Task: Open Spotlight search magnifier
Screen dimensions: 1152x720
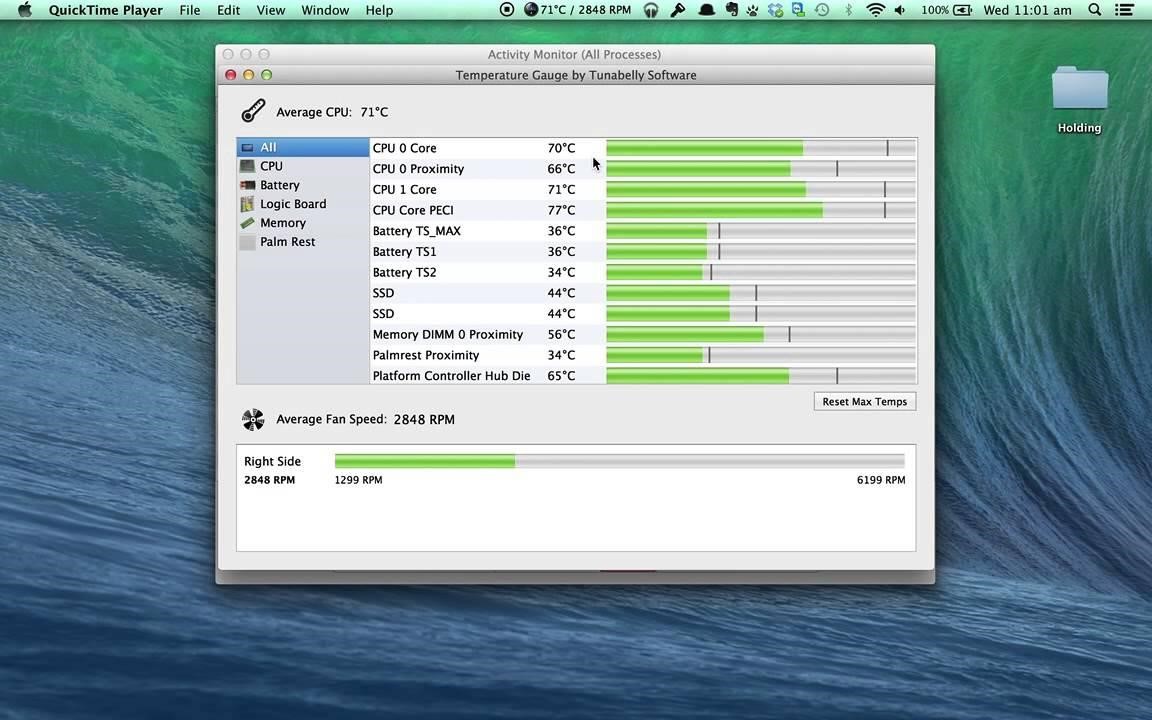Action: tap(1095, 10)
